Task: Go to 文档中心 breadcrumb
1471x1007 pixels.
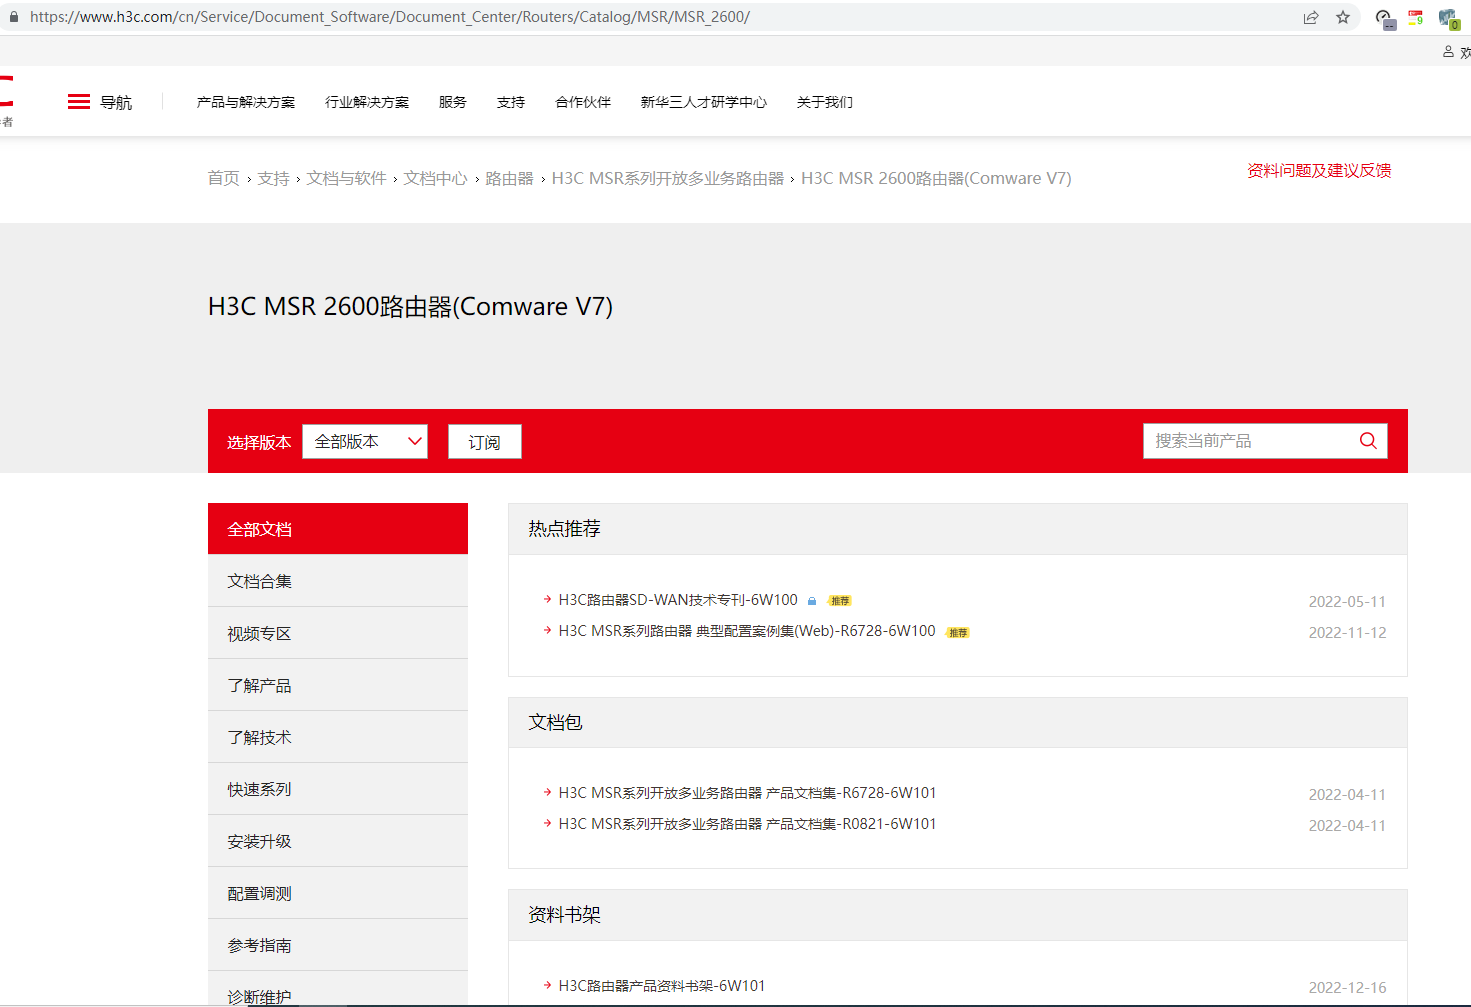Action: coord(435,178)
